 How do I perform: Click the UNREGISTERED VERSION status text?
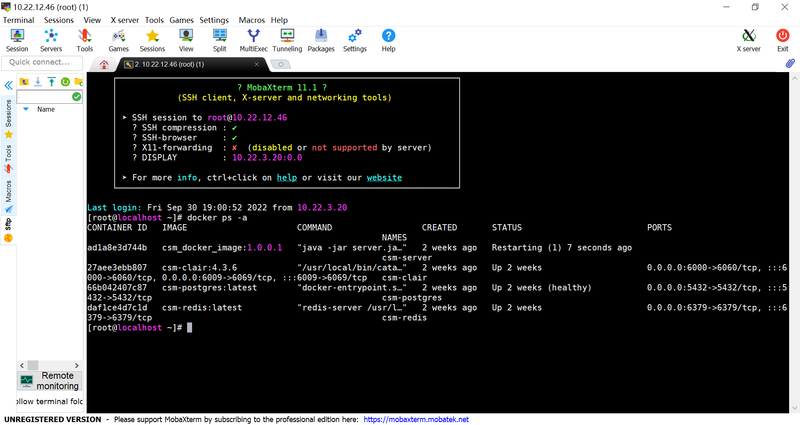tap(53, 419)
